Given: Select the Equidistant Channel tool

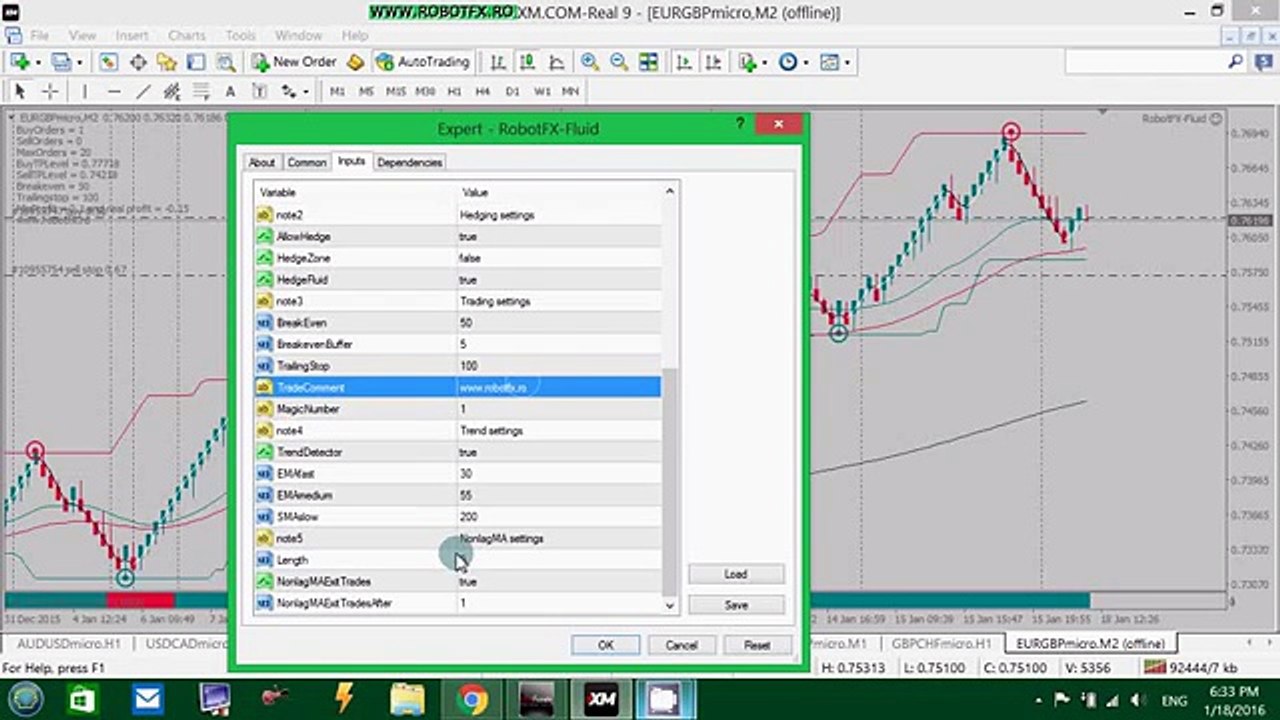Looking at the screenshot, I should click(172, 91).
